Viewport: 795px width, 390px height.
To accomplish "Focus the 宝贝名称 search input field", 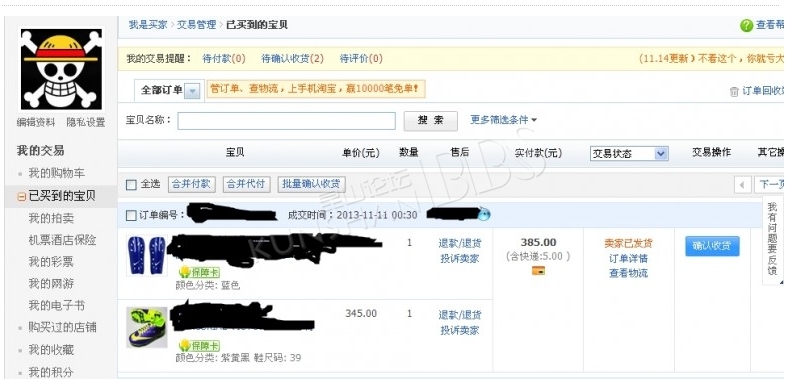I will [x=286, y=121].
